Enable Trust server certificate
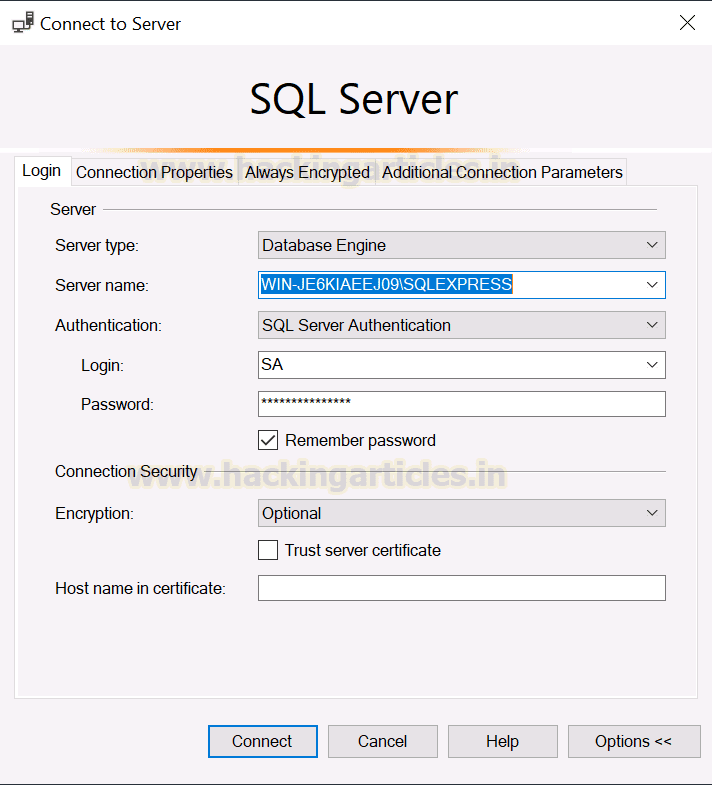Screen dimensions: 712x785 point(268,550)
